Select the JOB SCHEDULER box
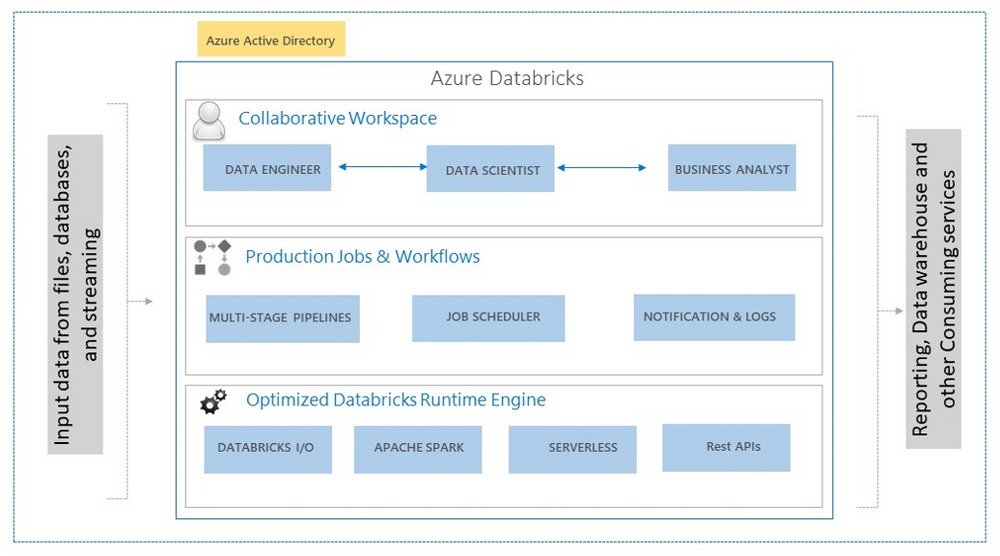 tap(489, 318)
